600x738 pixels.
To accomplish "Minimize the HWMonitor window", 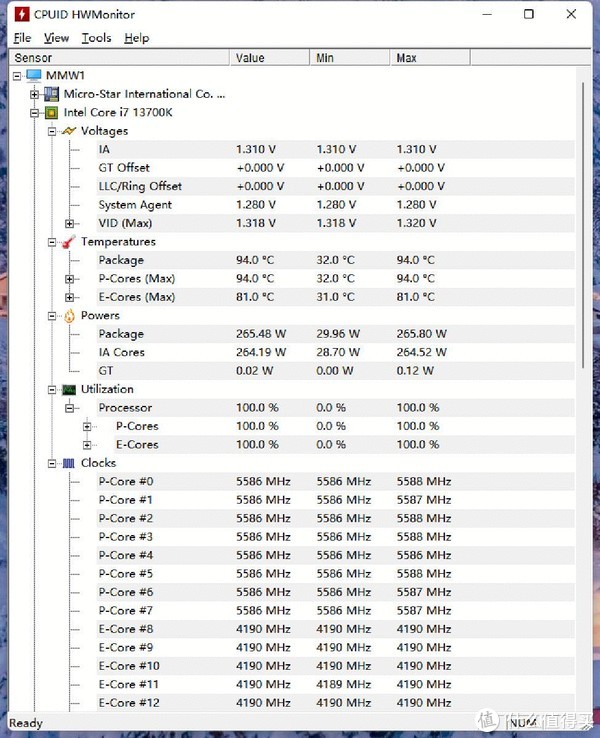I will point(487,14).
